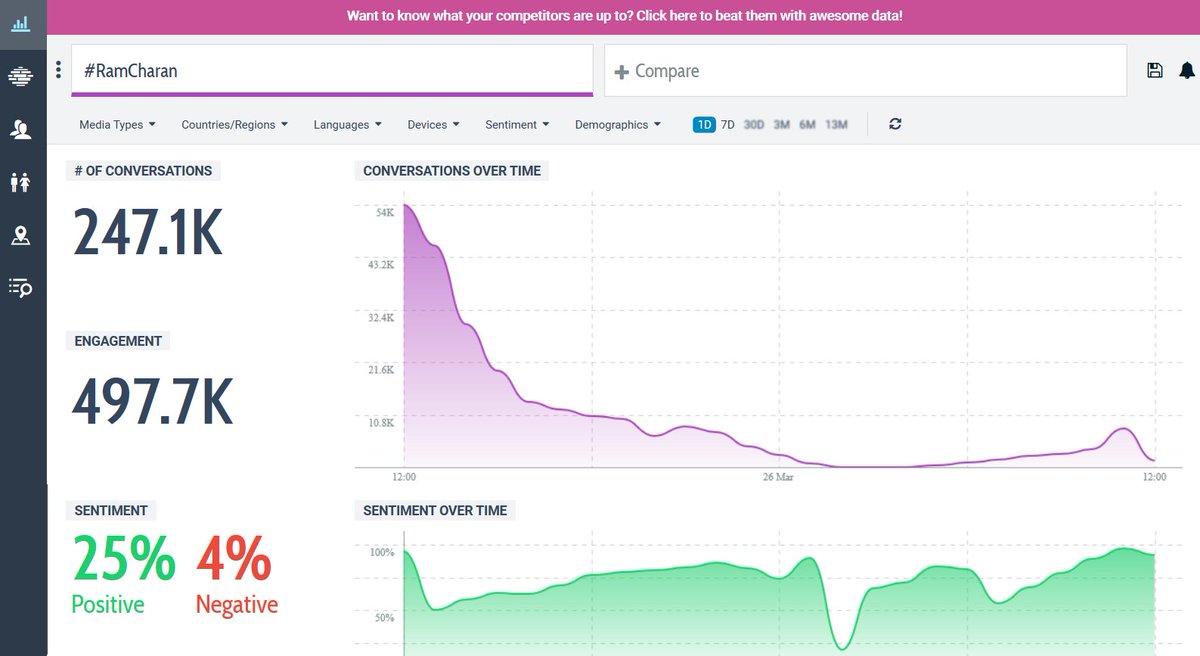
Task: Select the 1D time range
Action: tap(704, 125)
